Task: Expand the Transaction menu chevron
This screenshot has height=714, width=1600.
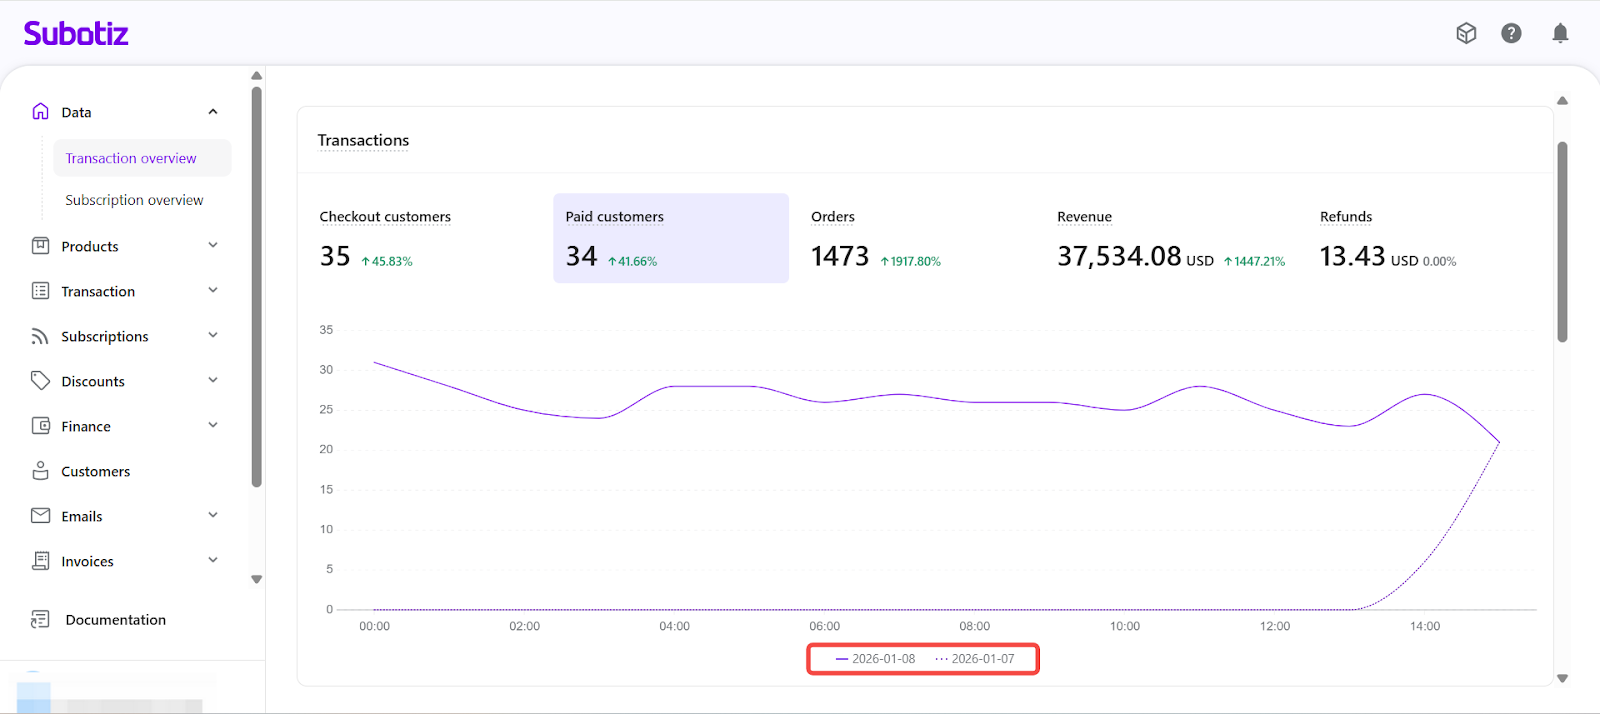Action: tap(213, 291)
